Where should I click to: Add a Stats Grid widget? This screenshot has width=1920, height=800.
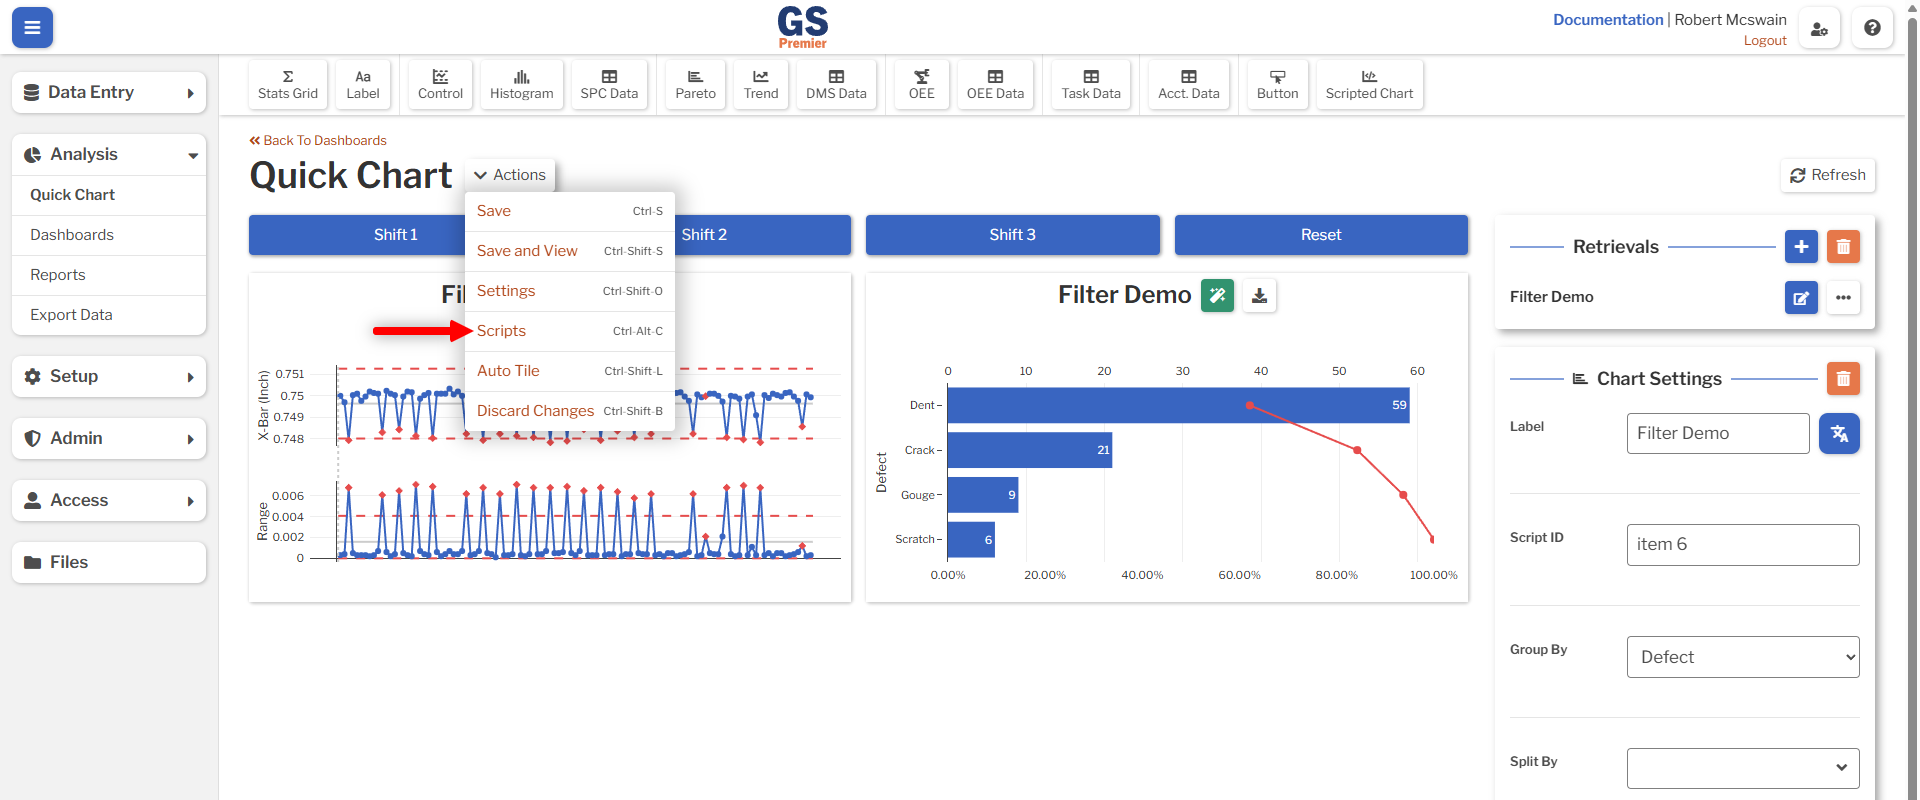pos(288,84)
